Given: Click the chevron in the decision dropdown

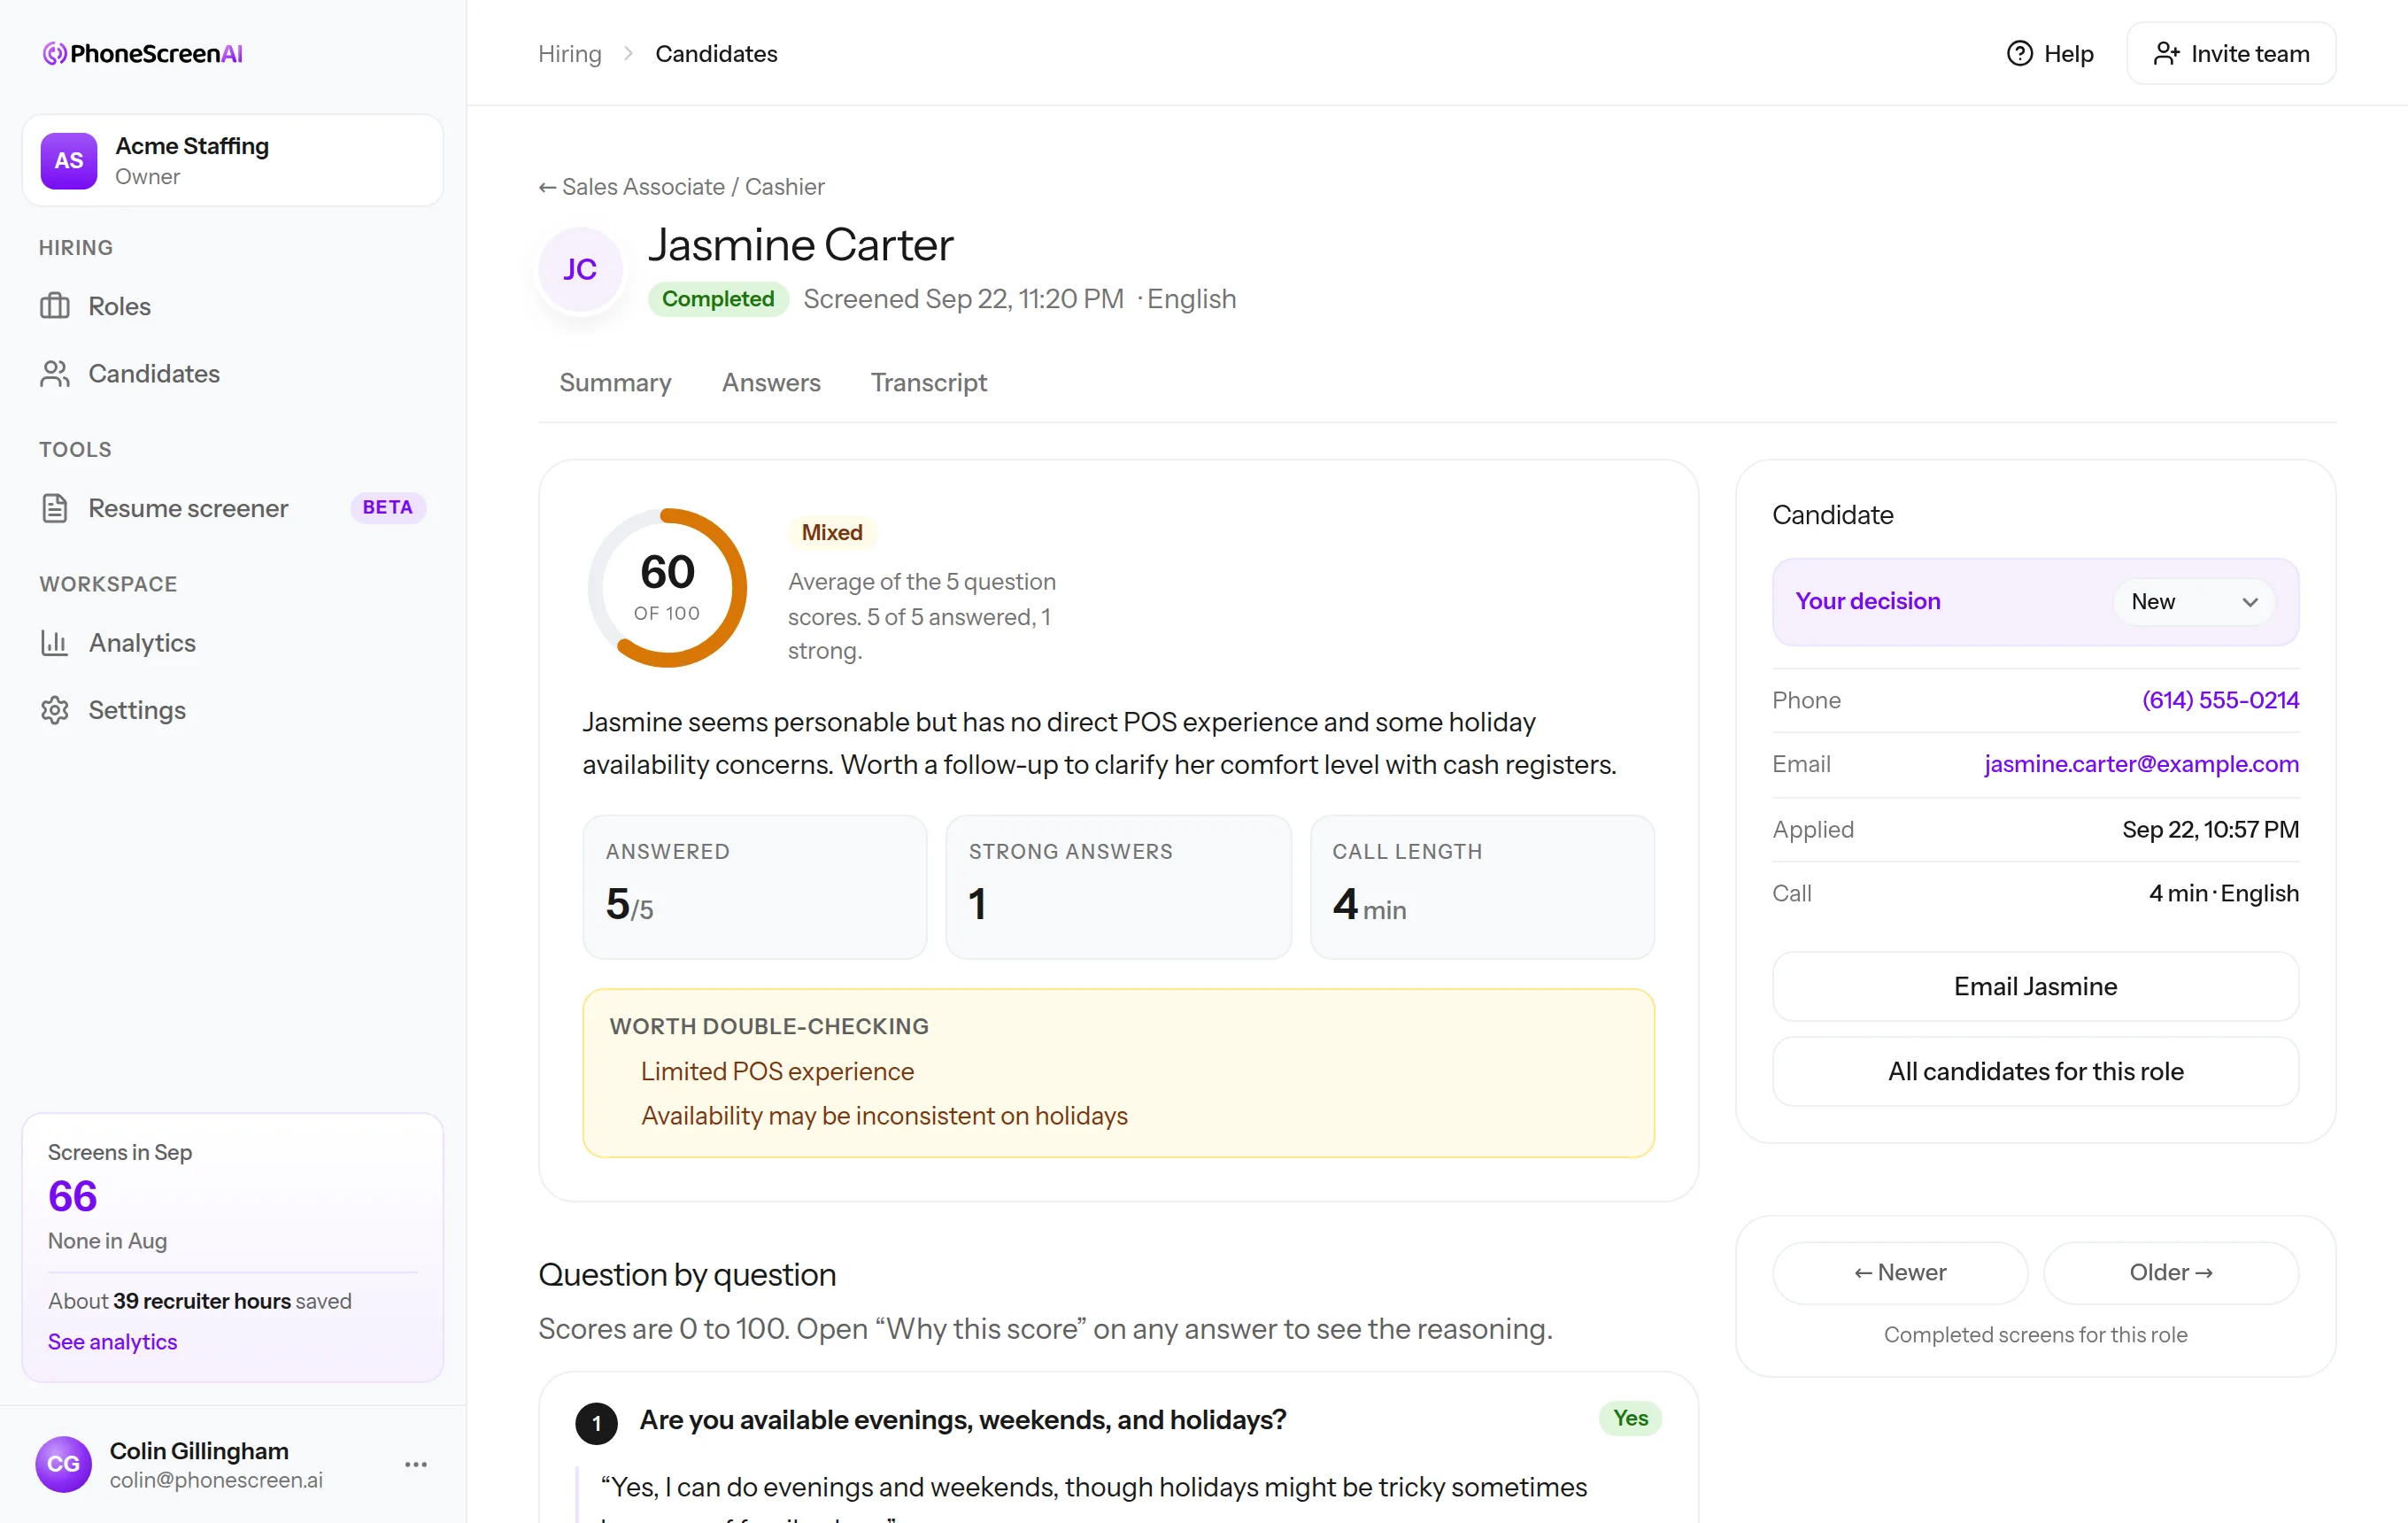Looking at the screenshot, I should [2250, 602].
